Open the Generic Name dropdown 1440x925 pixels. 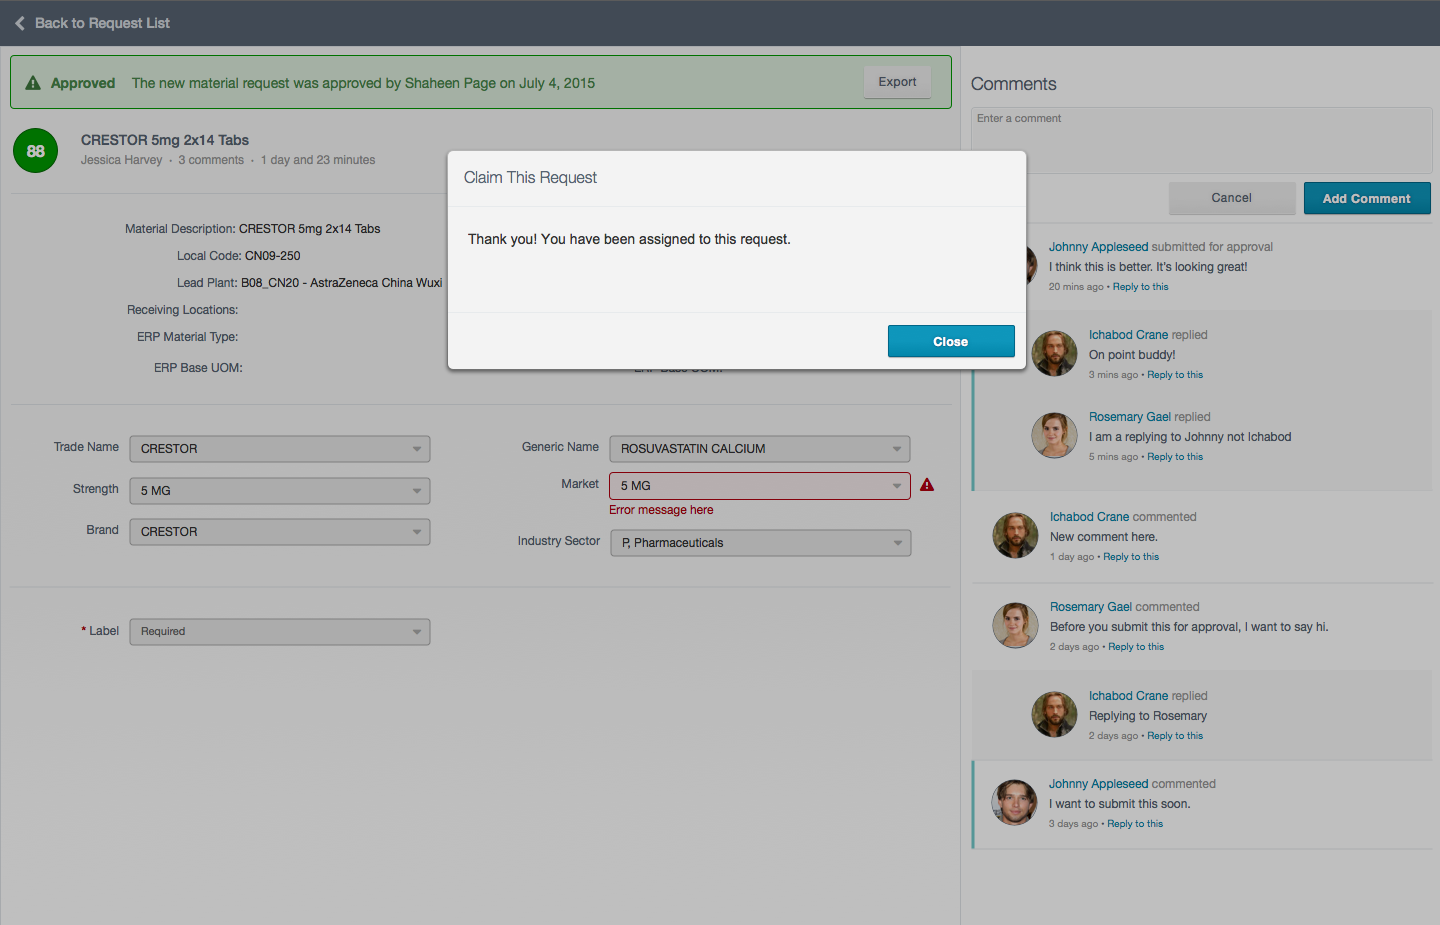(760, 449)
